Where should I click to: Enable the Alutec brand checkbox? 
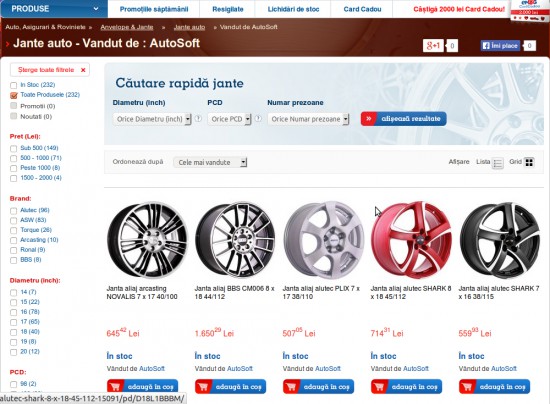14,211
